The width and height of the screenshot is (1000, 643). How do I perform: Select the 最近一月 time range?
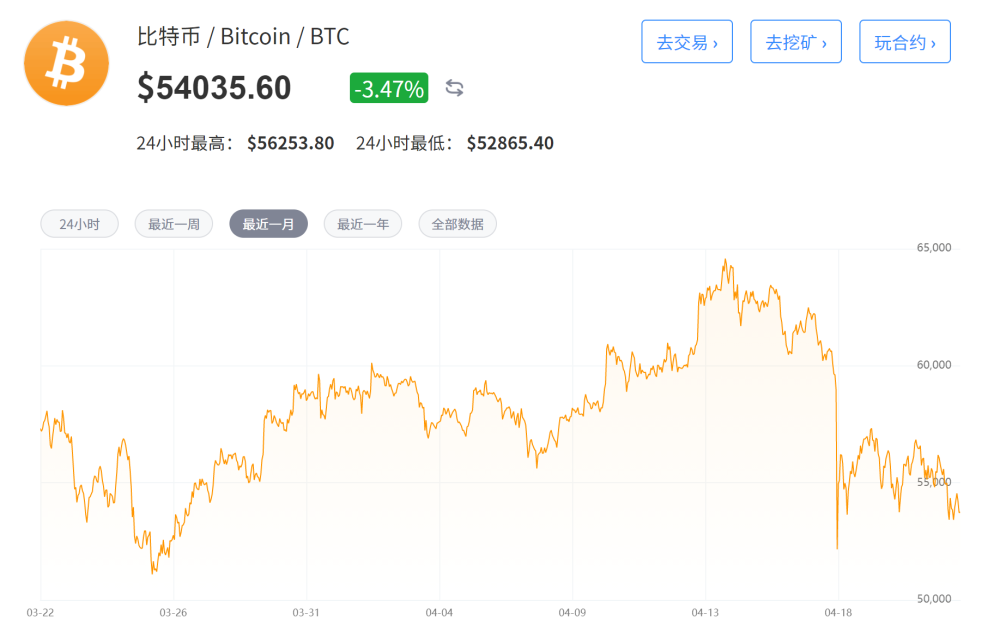(x=268, y=223)
